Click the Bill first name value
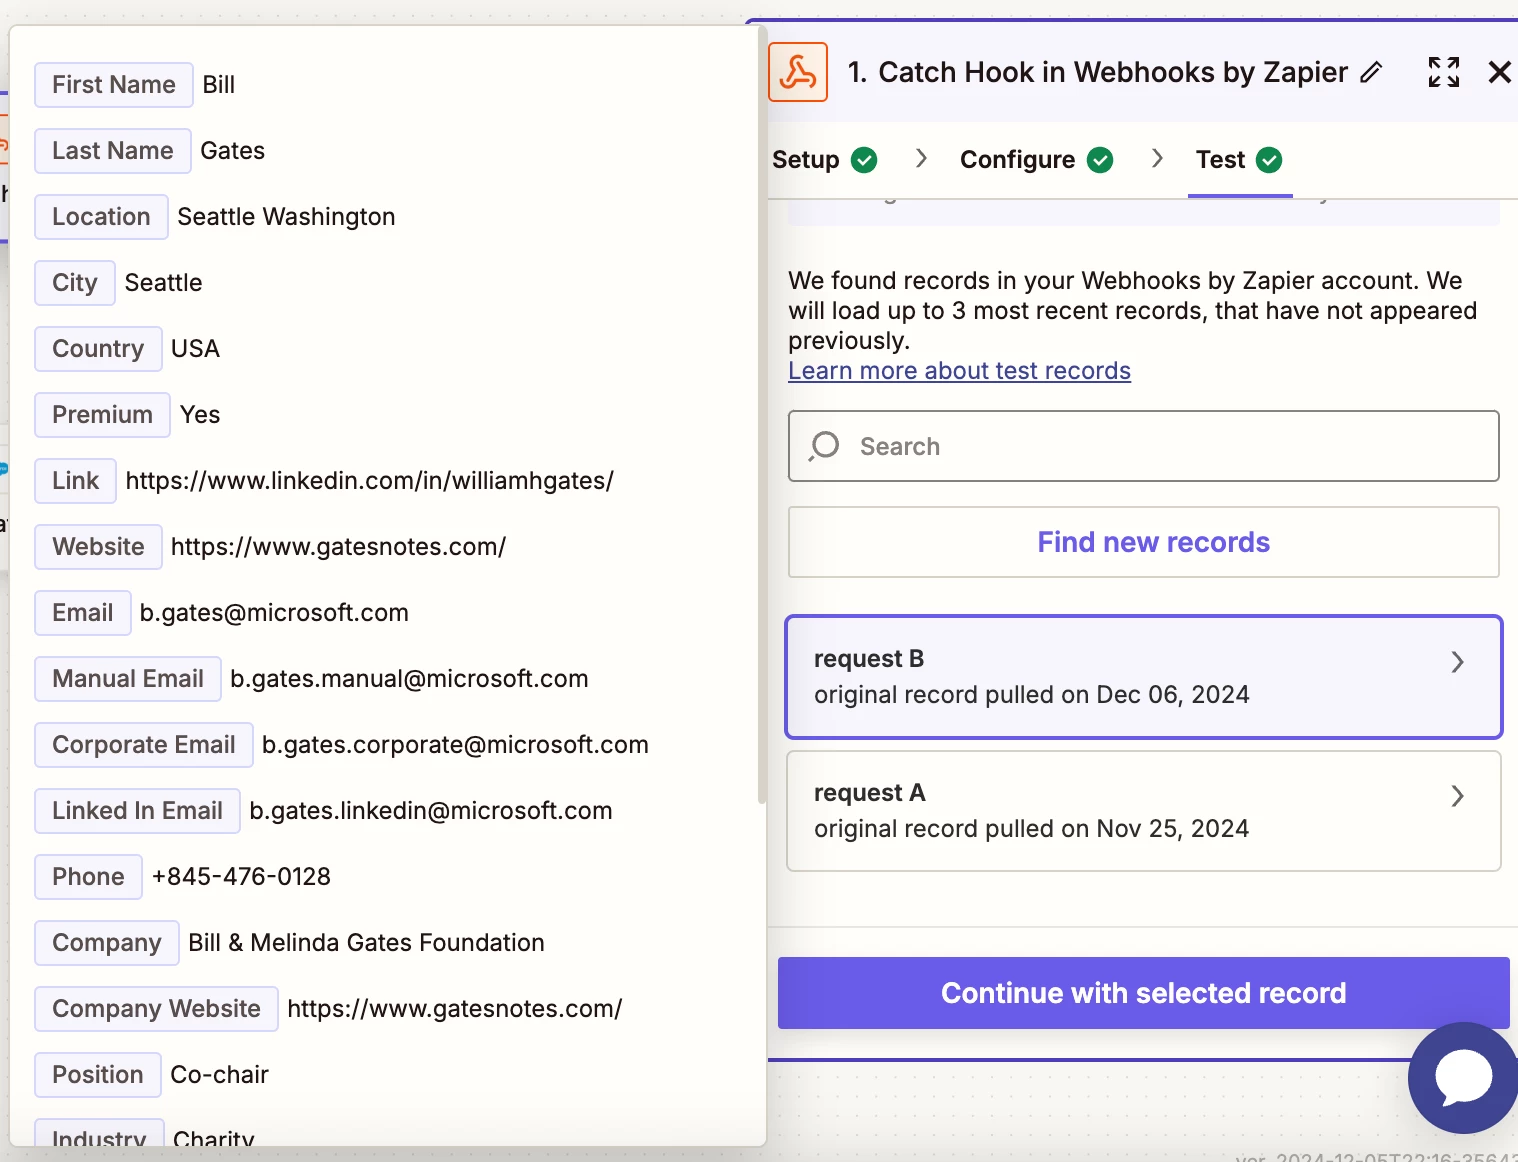Image resolution: width=1518 pixels, height=1162 pixels. tap(219, 85)
